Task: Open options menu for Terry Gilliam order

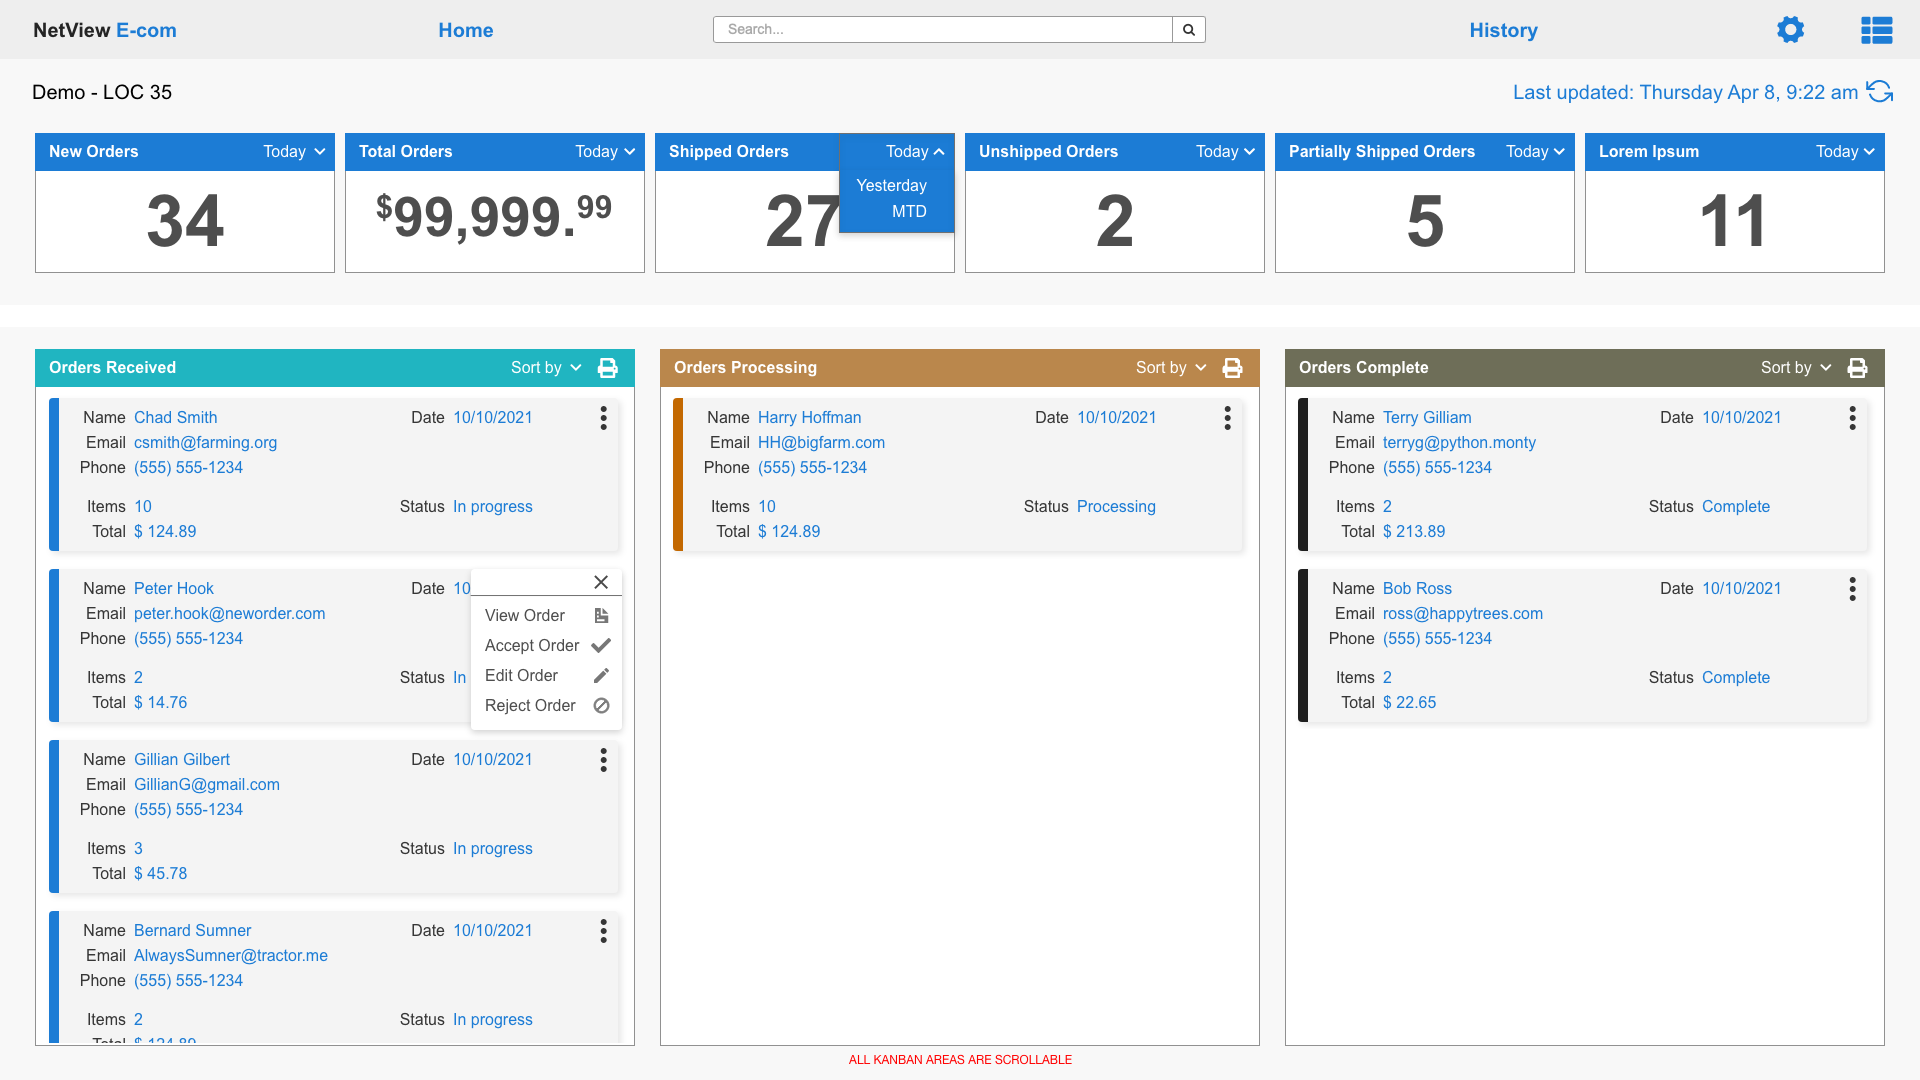Action: [1852, 418]
